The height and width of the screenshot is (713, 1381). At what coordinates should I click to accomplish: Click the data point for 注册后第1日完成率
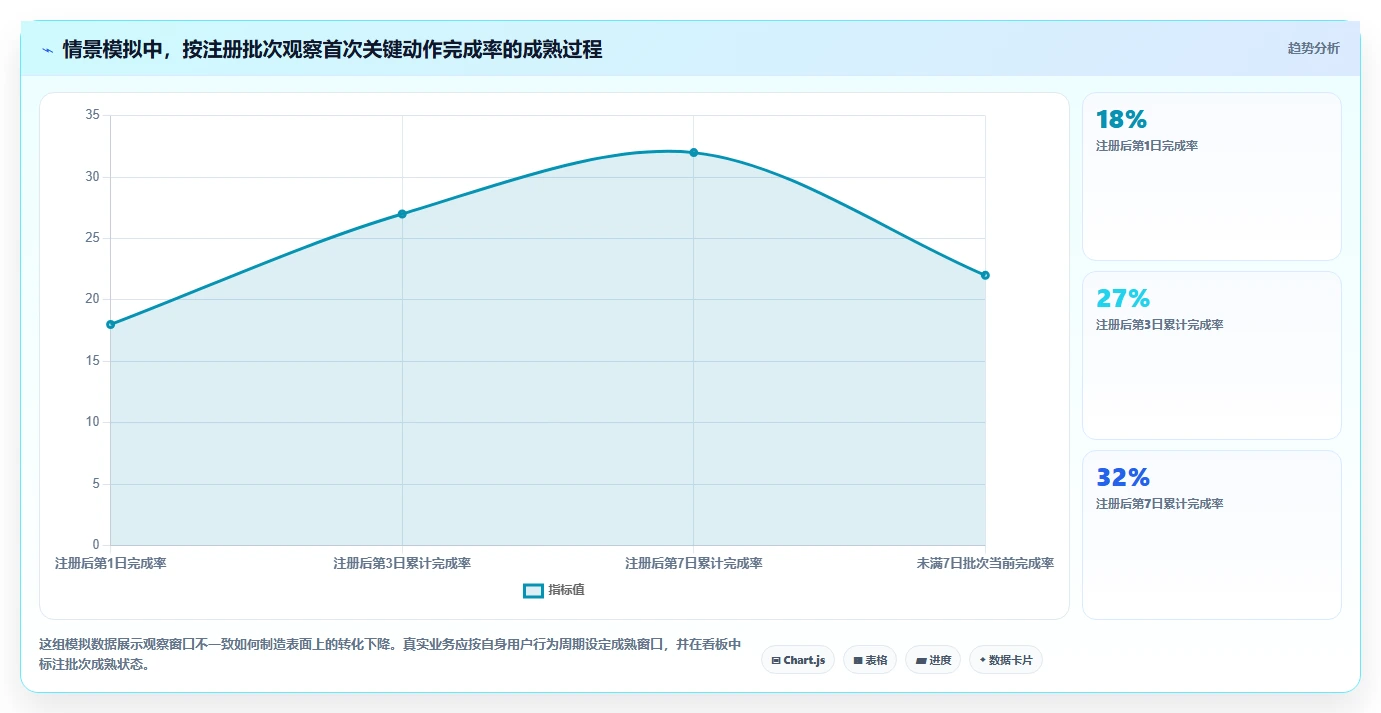click(111, 324)
